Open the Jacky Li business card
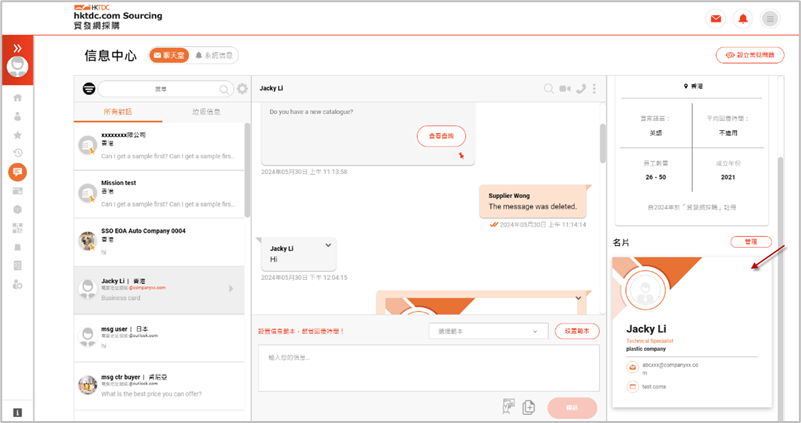The image size is (801, 423). pos(692,332)
